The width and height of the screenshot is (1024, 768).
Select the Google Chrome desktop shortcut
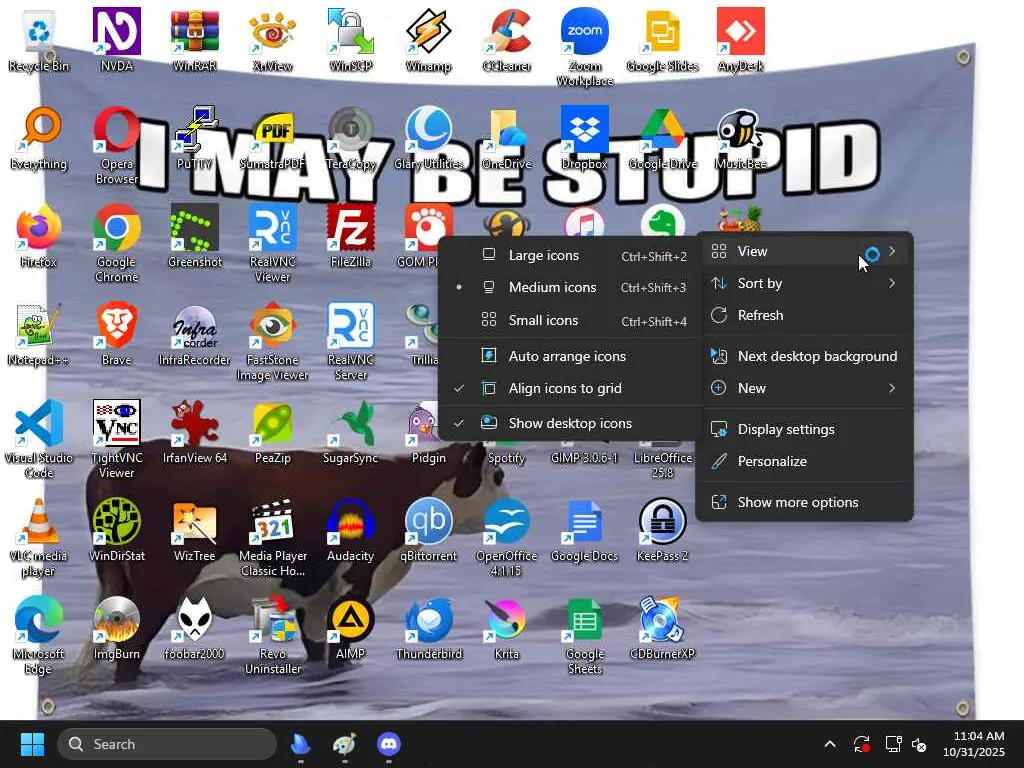point(116,243)
